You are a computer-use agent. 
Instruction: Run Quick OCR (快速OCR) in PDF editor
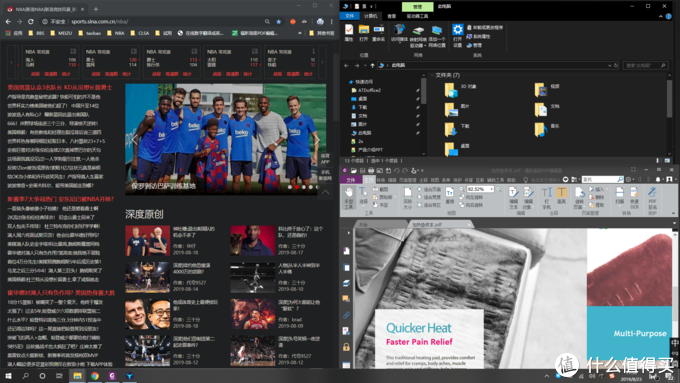tap(634, 198)
